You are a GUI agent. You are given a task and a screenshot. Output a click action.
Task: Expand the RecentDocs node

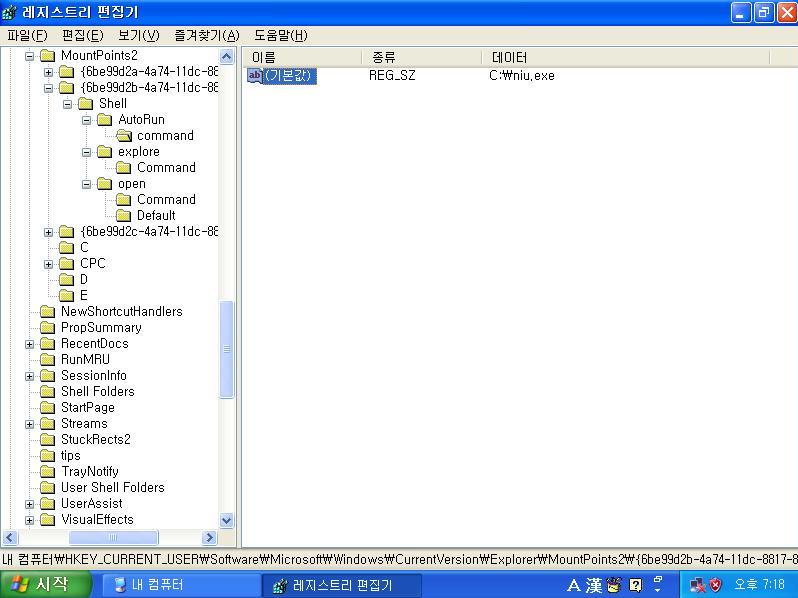tap(30, 344)
